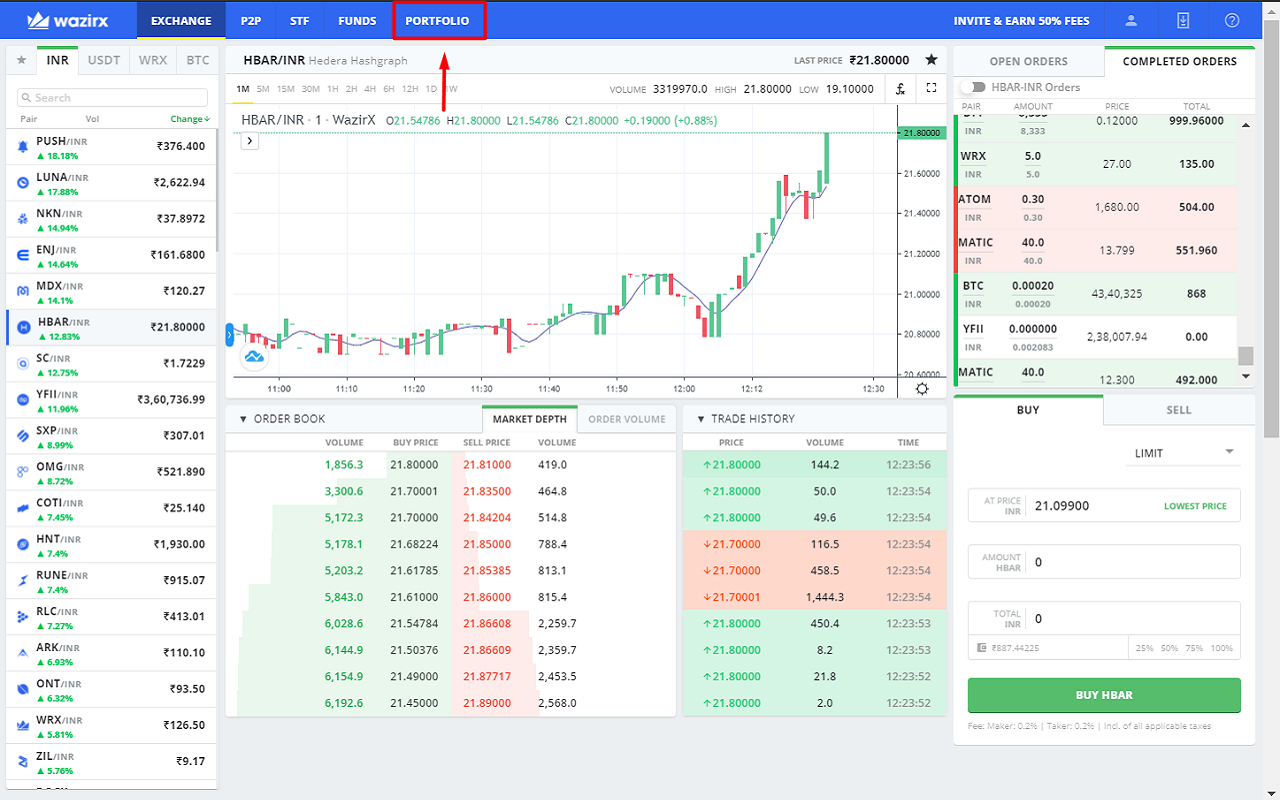1280x800 pixels.
Task: Toggle fullscreen chart icon
Action: pyautogui.click(x=931, y=88)
